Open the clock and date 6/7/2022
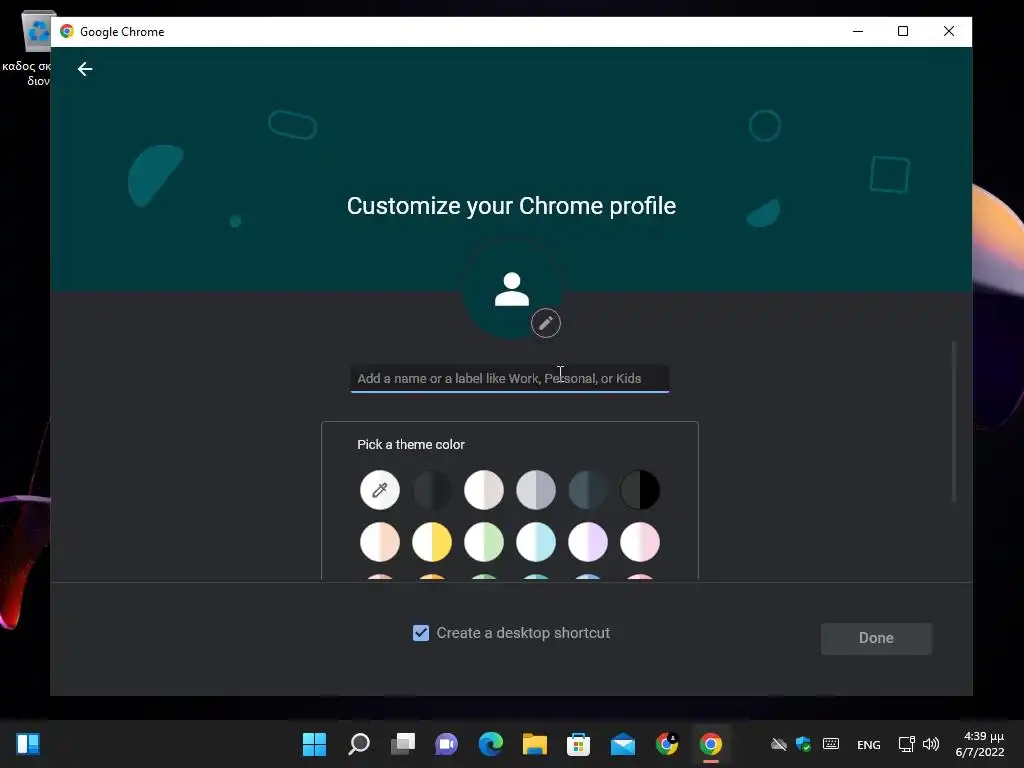The image size is (1024, 768). pyautogui.click(x=980, y=744)
